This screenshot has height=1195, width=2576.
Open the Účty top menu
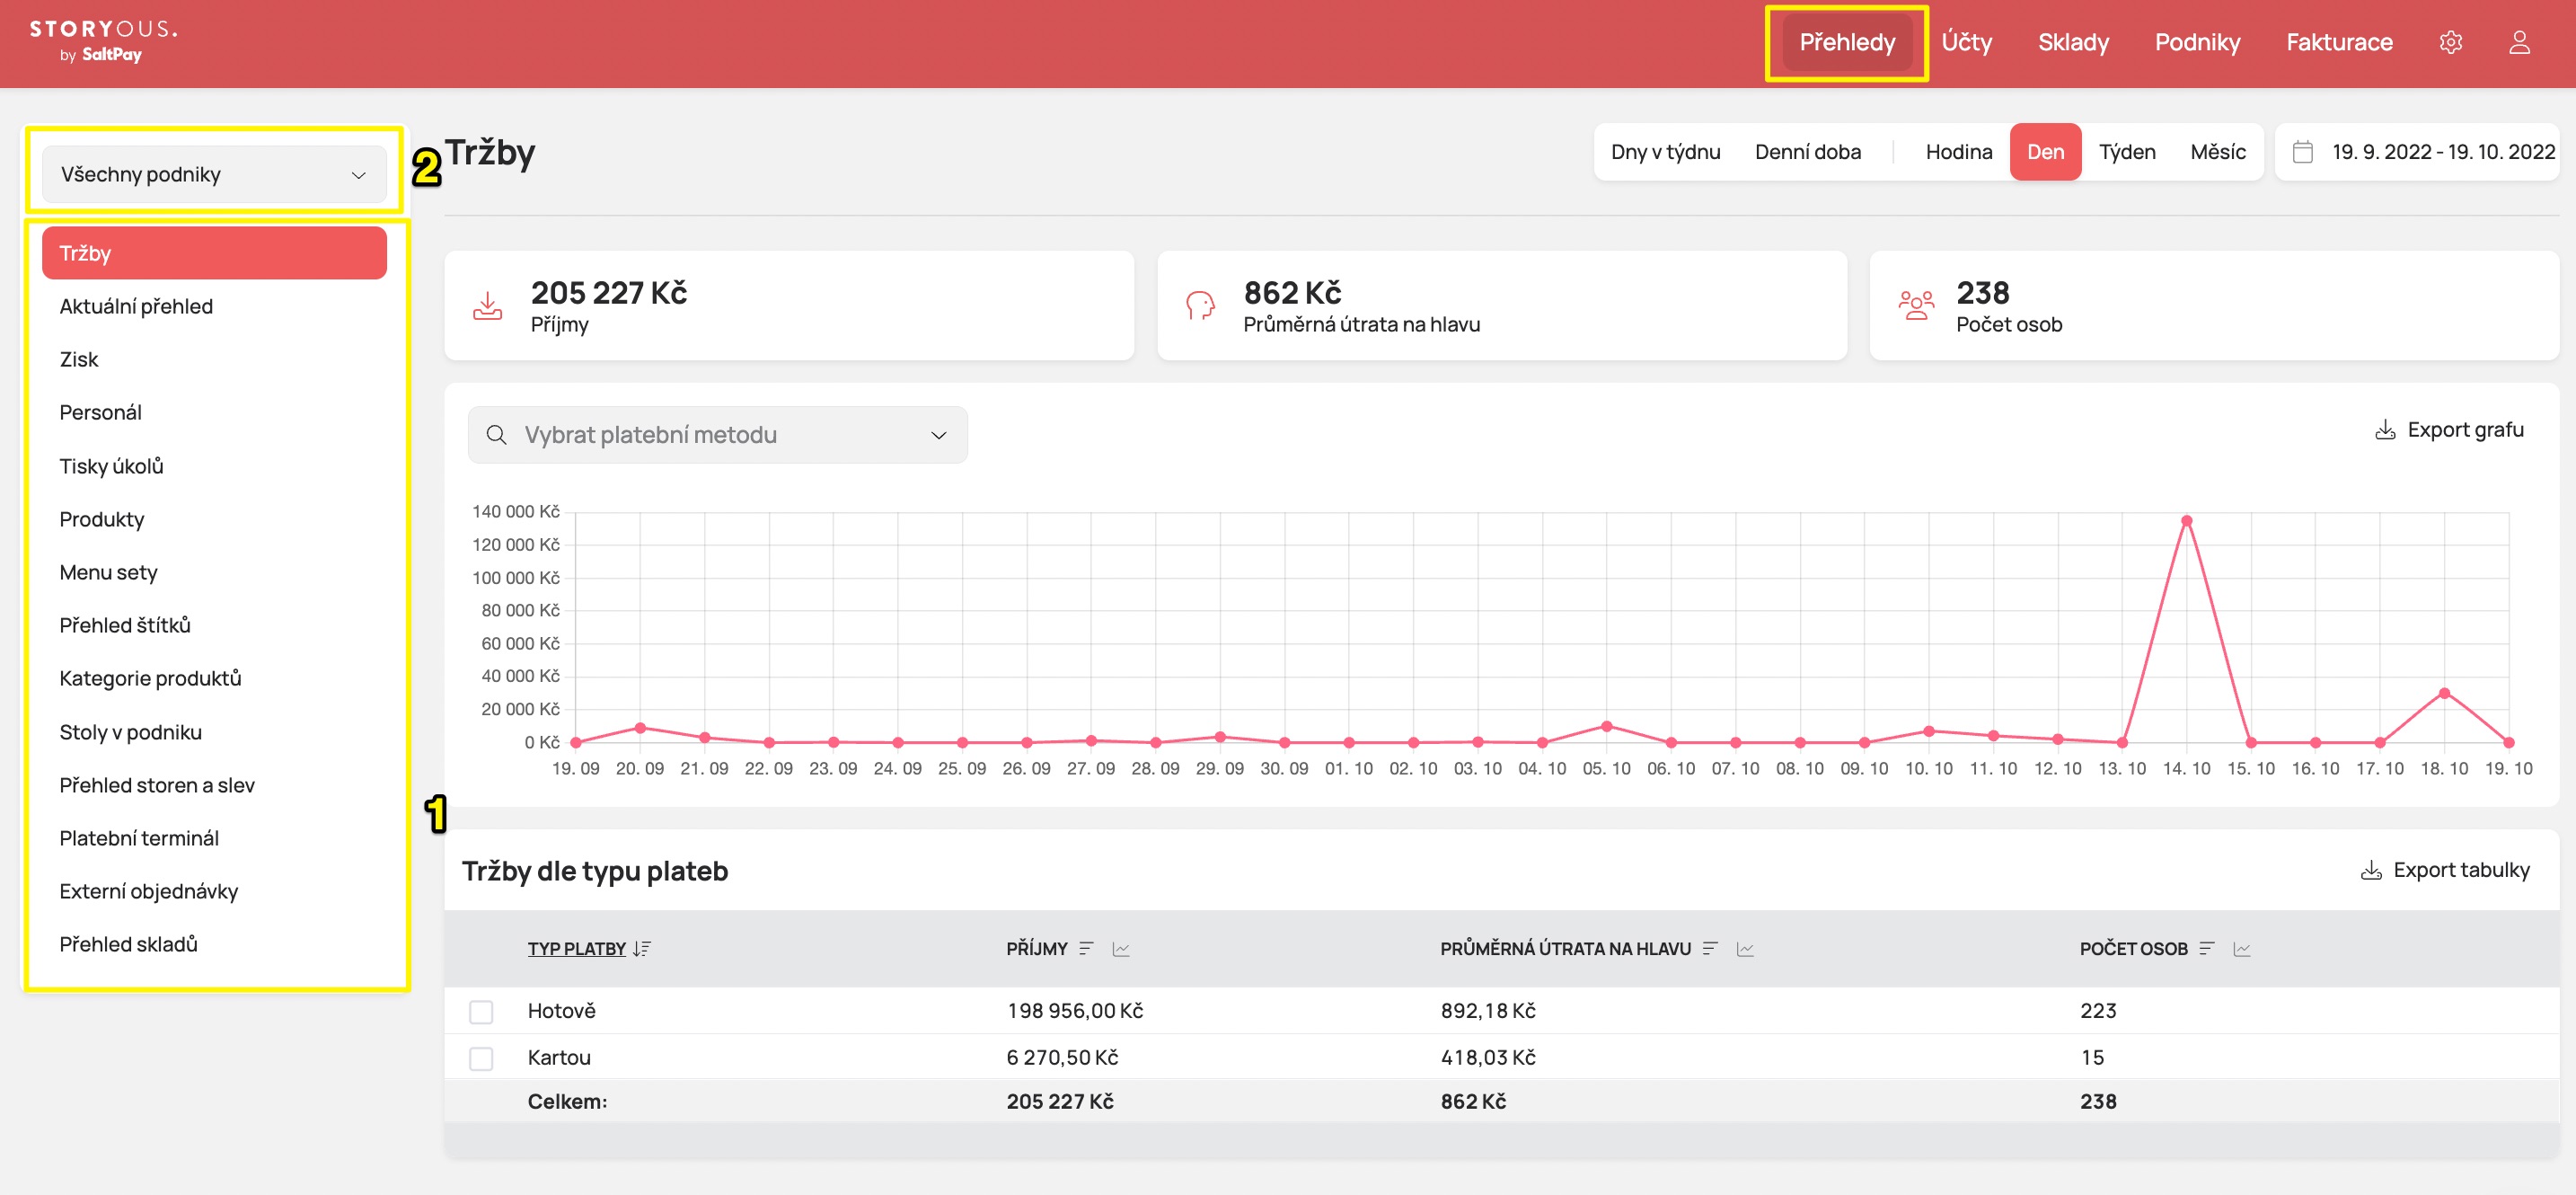pos(1966,42)
